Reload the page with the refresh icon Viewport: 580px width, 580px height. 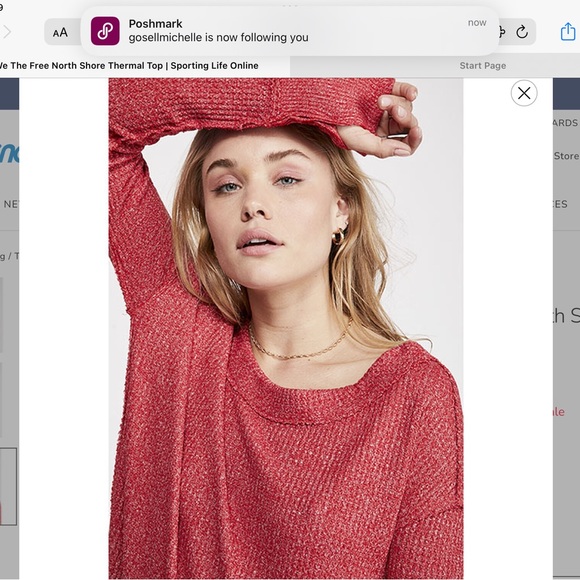[x=522, y=32]
